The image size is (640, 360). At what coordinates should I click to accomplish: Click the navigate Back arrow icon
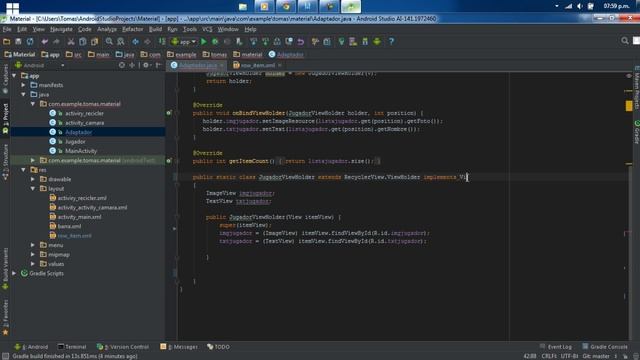[x=136, y=42]
